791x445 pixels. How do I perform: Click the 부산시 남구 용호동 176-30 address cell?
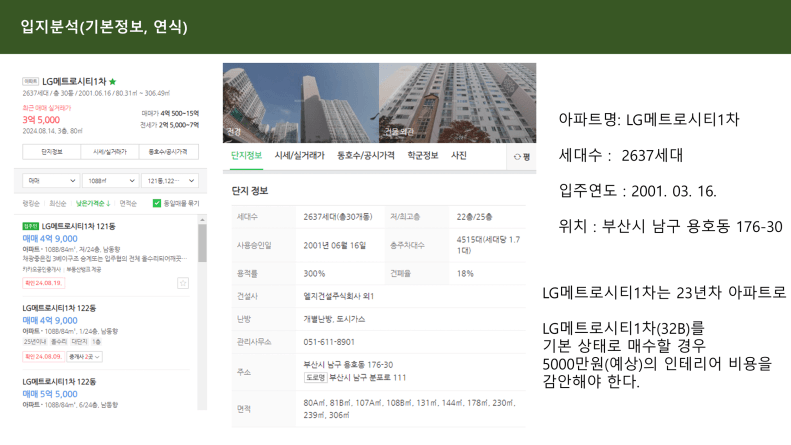pos(348,365)
